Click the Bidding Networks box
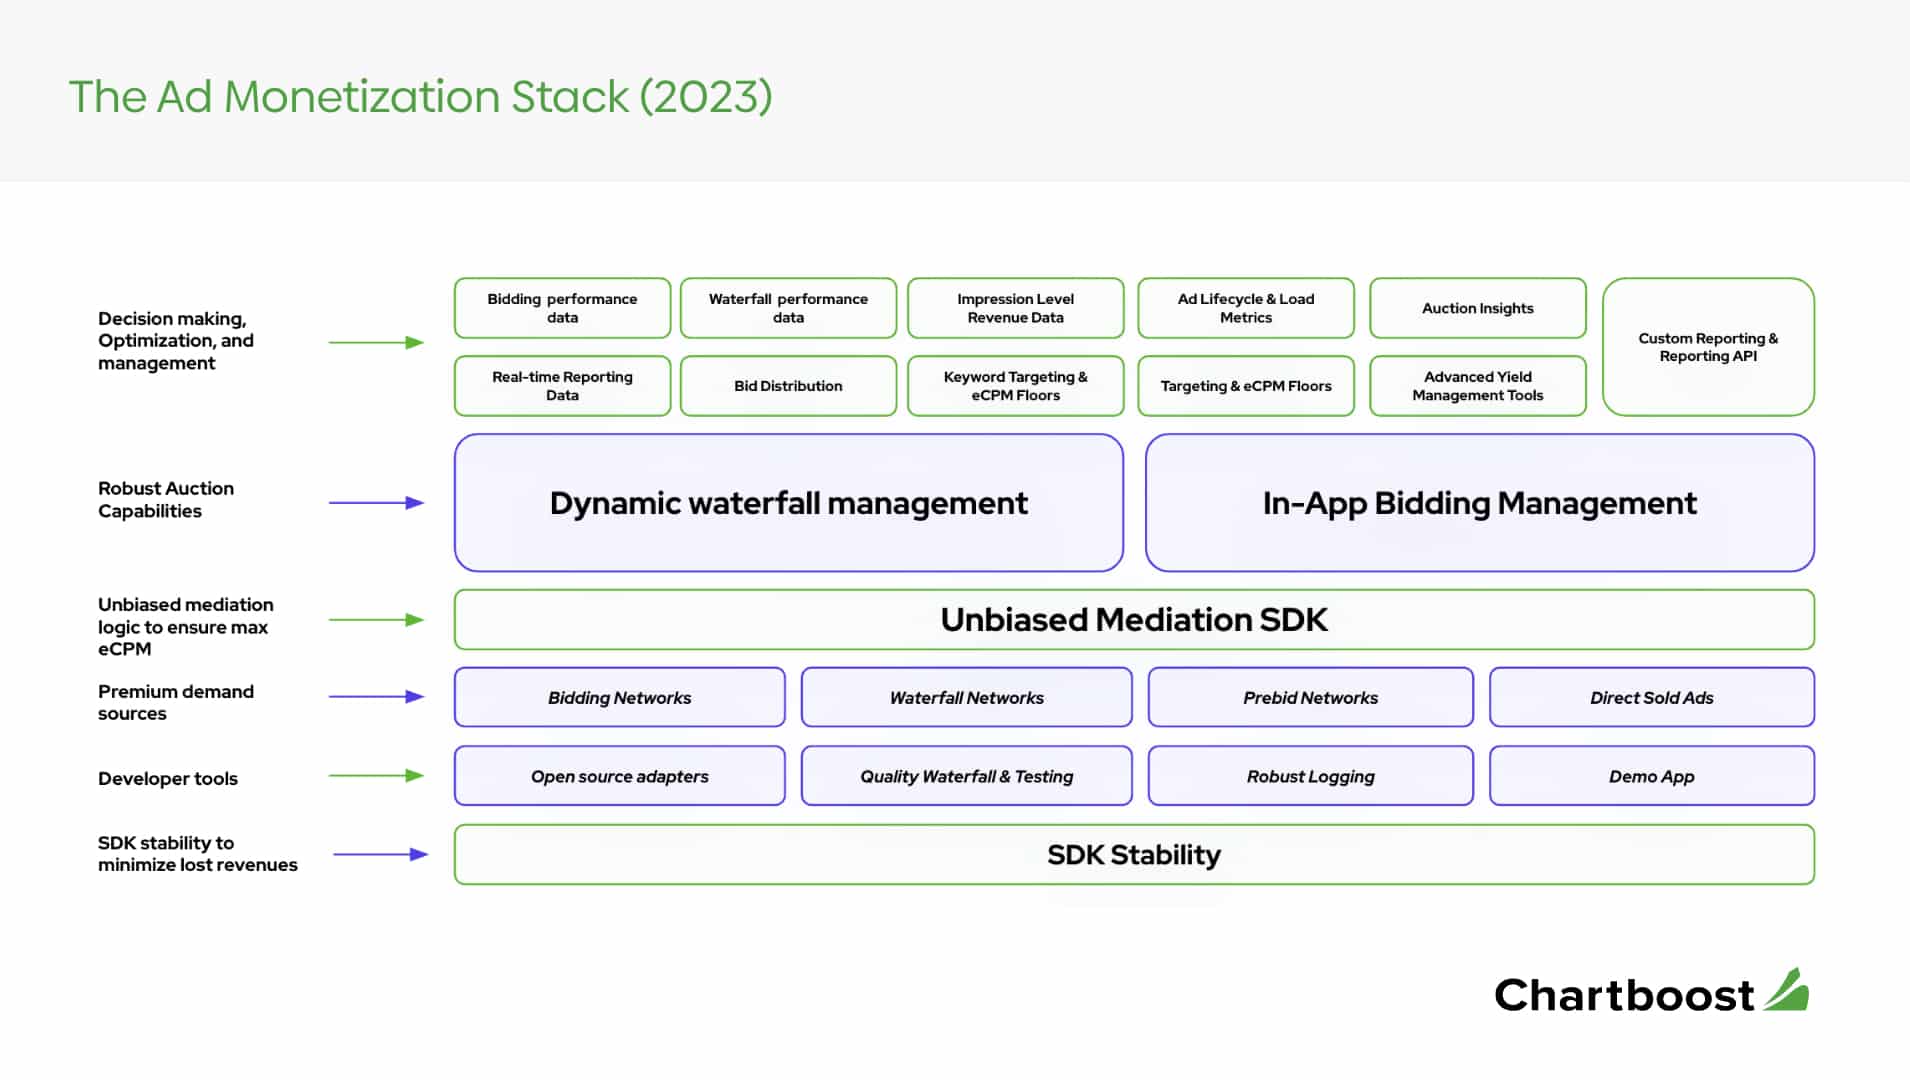The height and width of the screenshot is (1080, 1910). (620, 697)
